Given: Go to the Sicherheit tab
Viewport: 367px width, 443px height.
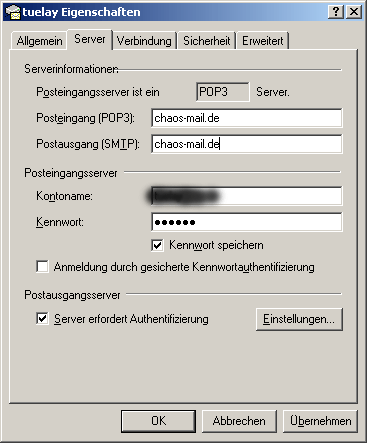Looking at the screenshot, I should coord(207,41).
